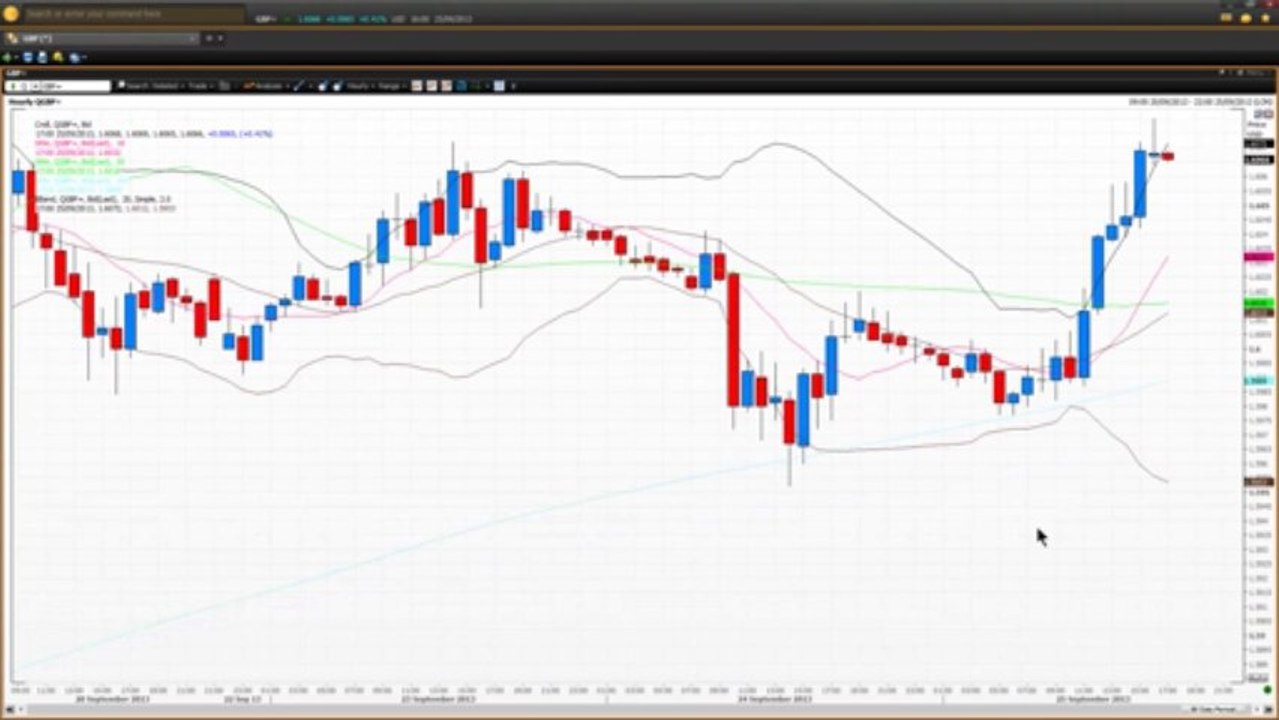1279x720 pixels.
Task: Expand the chart toolbar overflow arrow
Action: [513, 86]
